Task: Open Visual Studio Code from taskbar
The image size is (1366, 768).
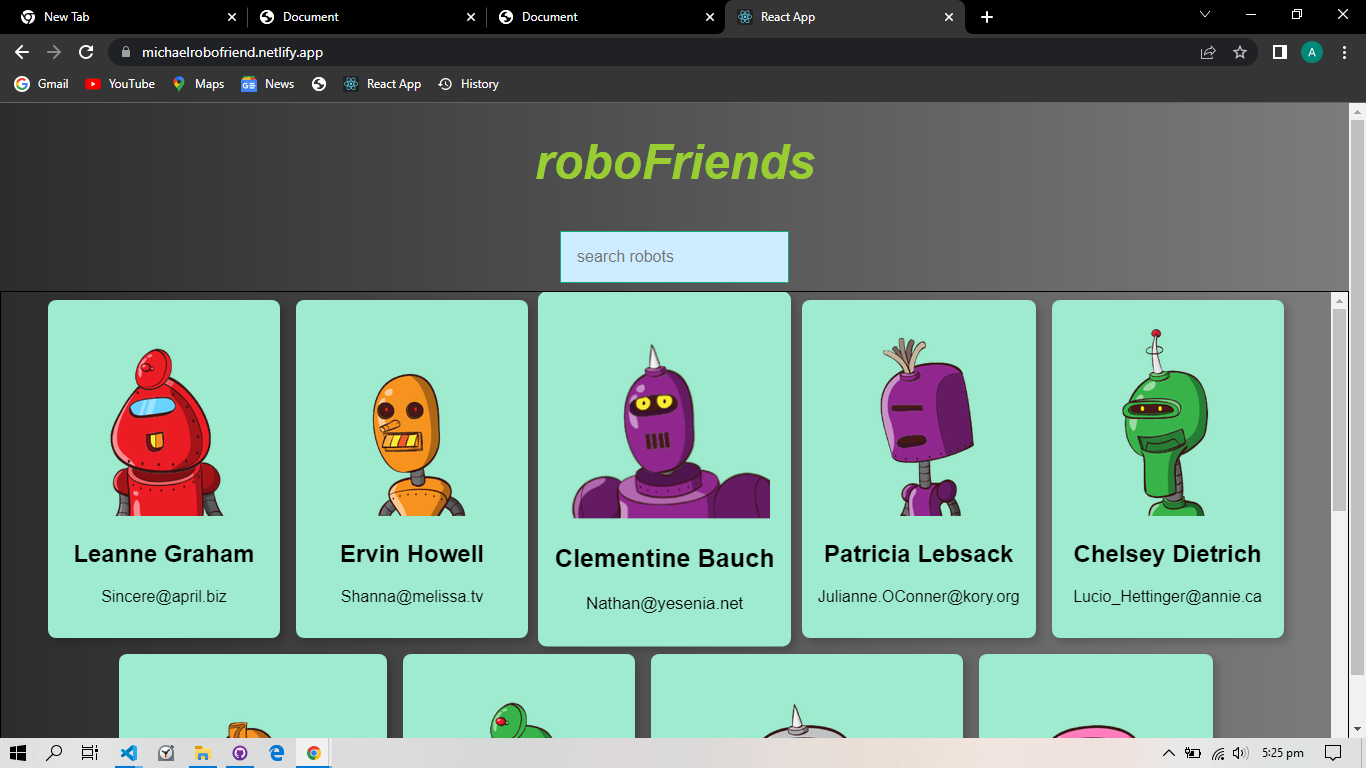Action: pyautogui.click(x=129, y=753)
